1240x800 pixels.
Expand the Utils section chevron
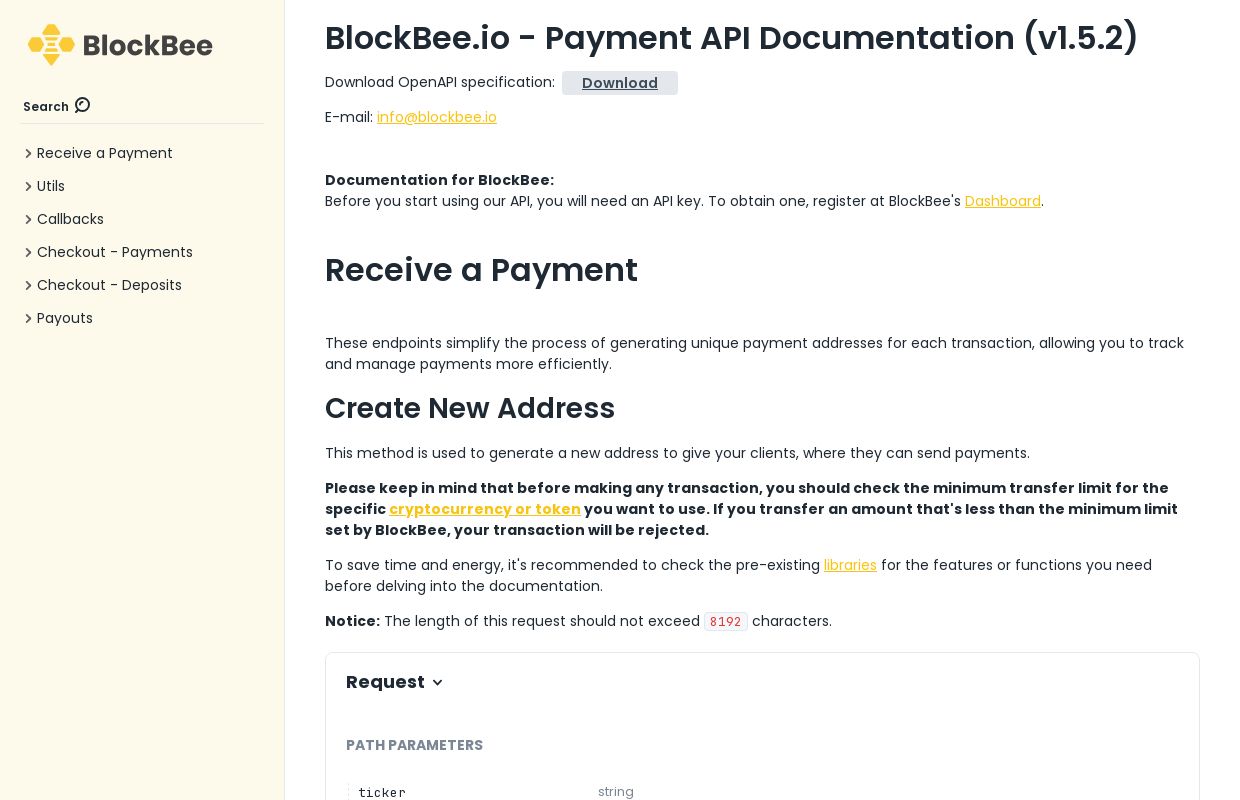tap(28, 187)
